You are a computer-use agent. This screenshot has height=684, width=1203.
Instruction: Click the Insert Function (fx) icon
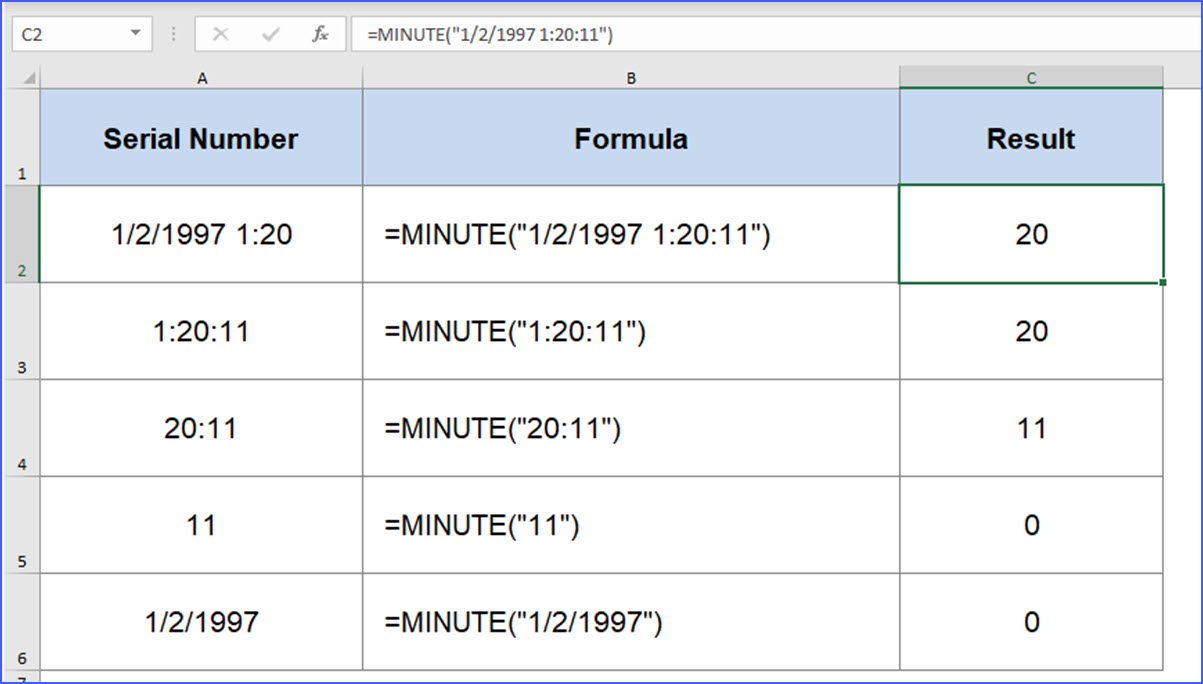(x=320, y=34)
